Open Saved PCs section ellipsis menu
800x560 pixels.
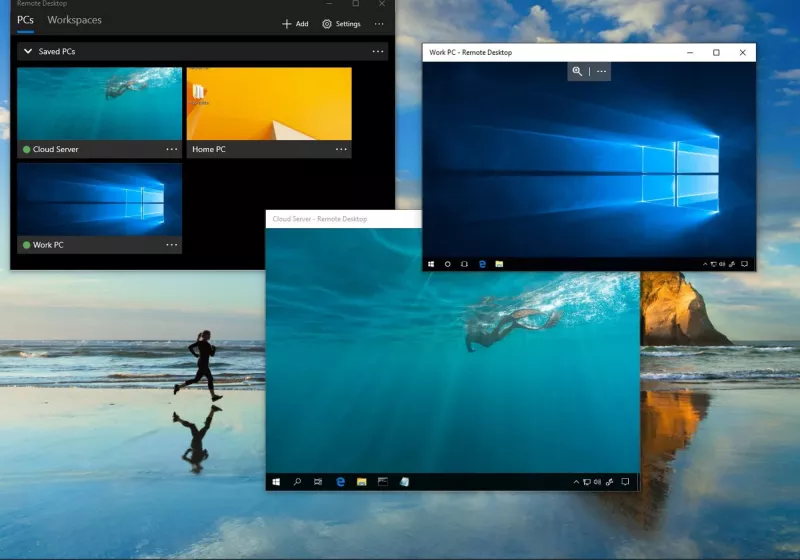(378, 52)
